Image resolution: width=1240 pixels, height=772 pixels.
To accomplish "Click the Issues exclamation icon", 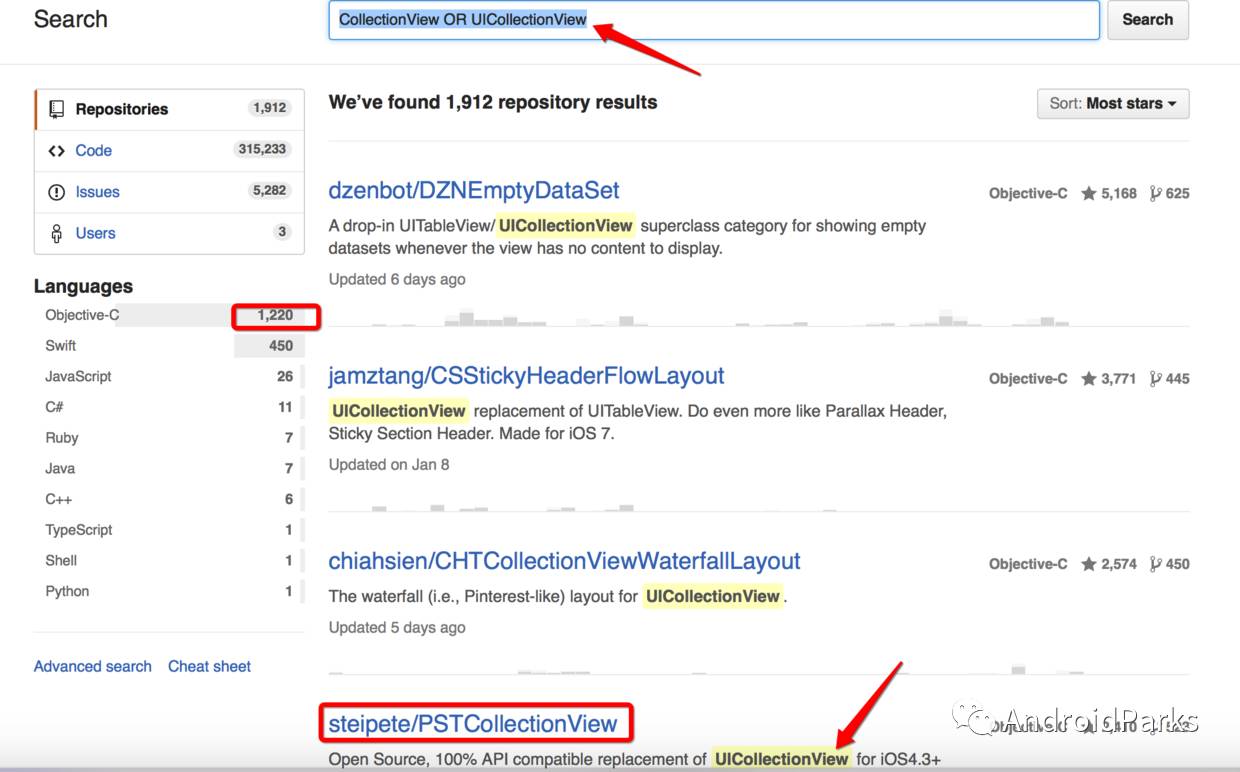I will [x=57, y=192].
